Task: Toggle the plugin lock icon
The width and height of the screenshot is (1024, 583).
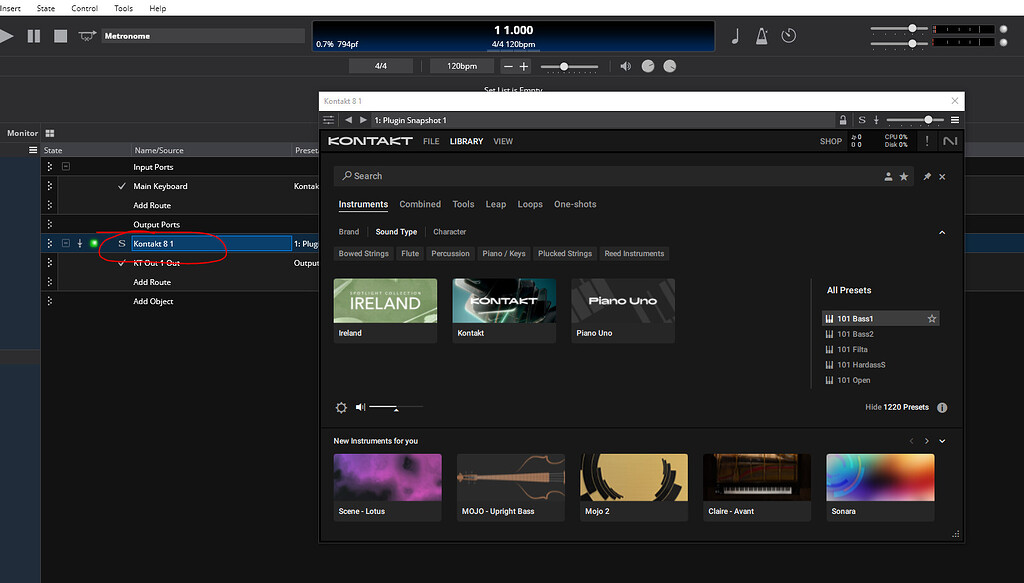Action: click(842, 120)
